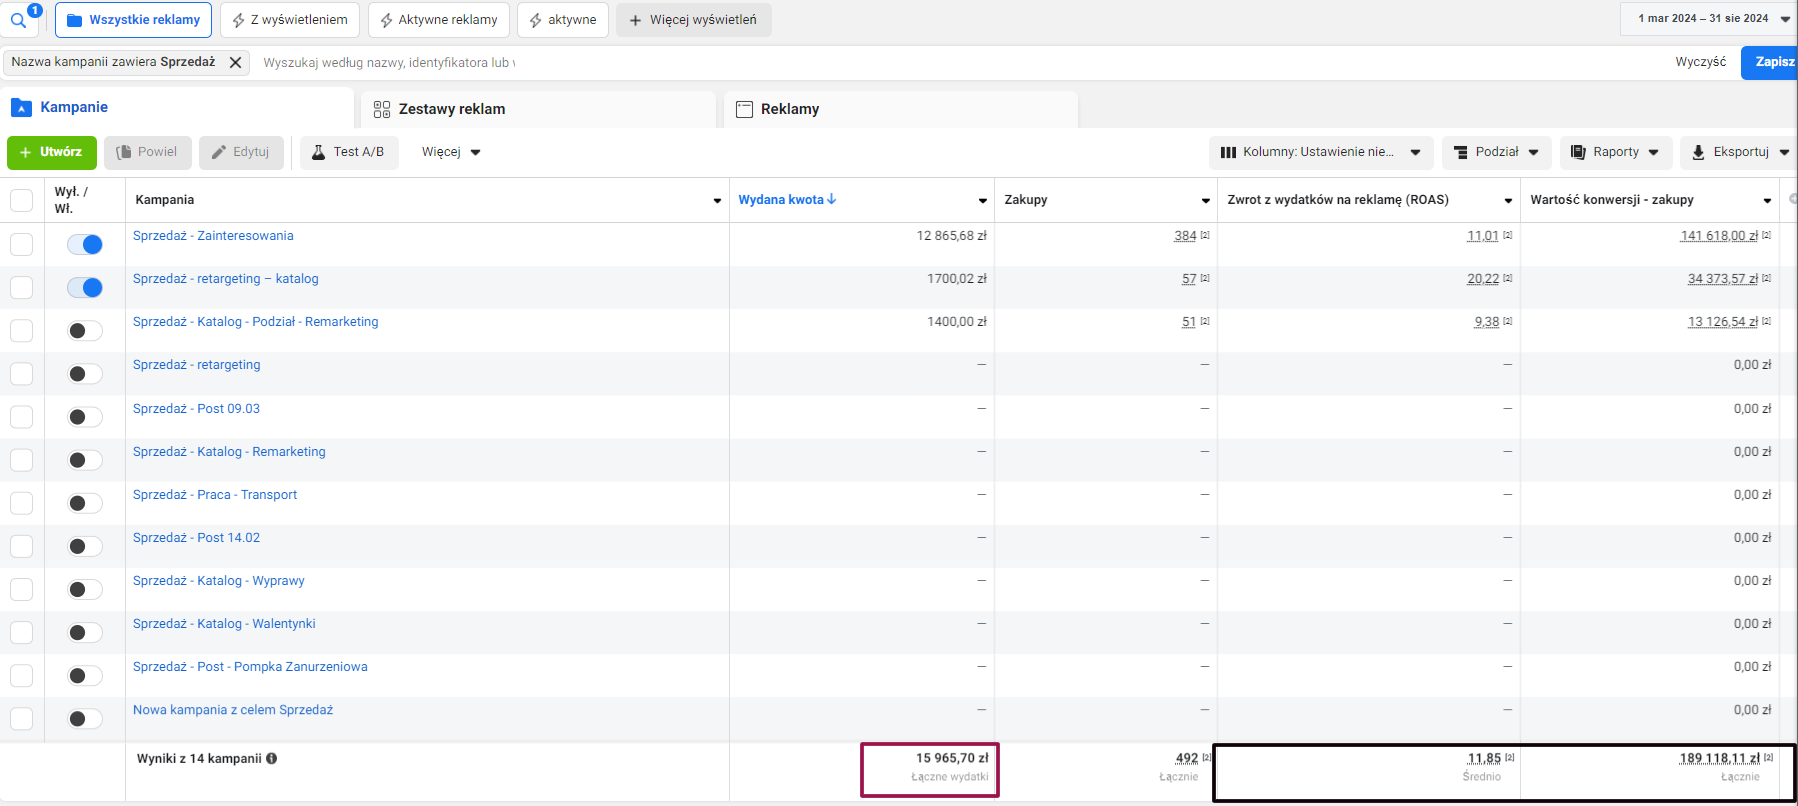The width and height of the screenshot is (1798, 806).
Task: Remove the 'Nazwa kampanii zawiera Sprzedaż' filter
Action: pos(235,62)
